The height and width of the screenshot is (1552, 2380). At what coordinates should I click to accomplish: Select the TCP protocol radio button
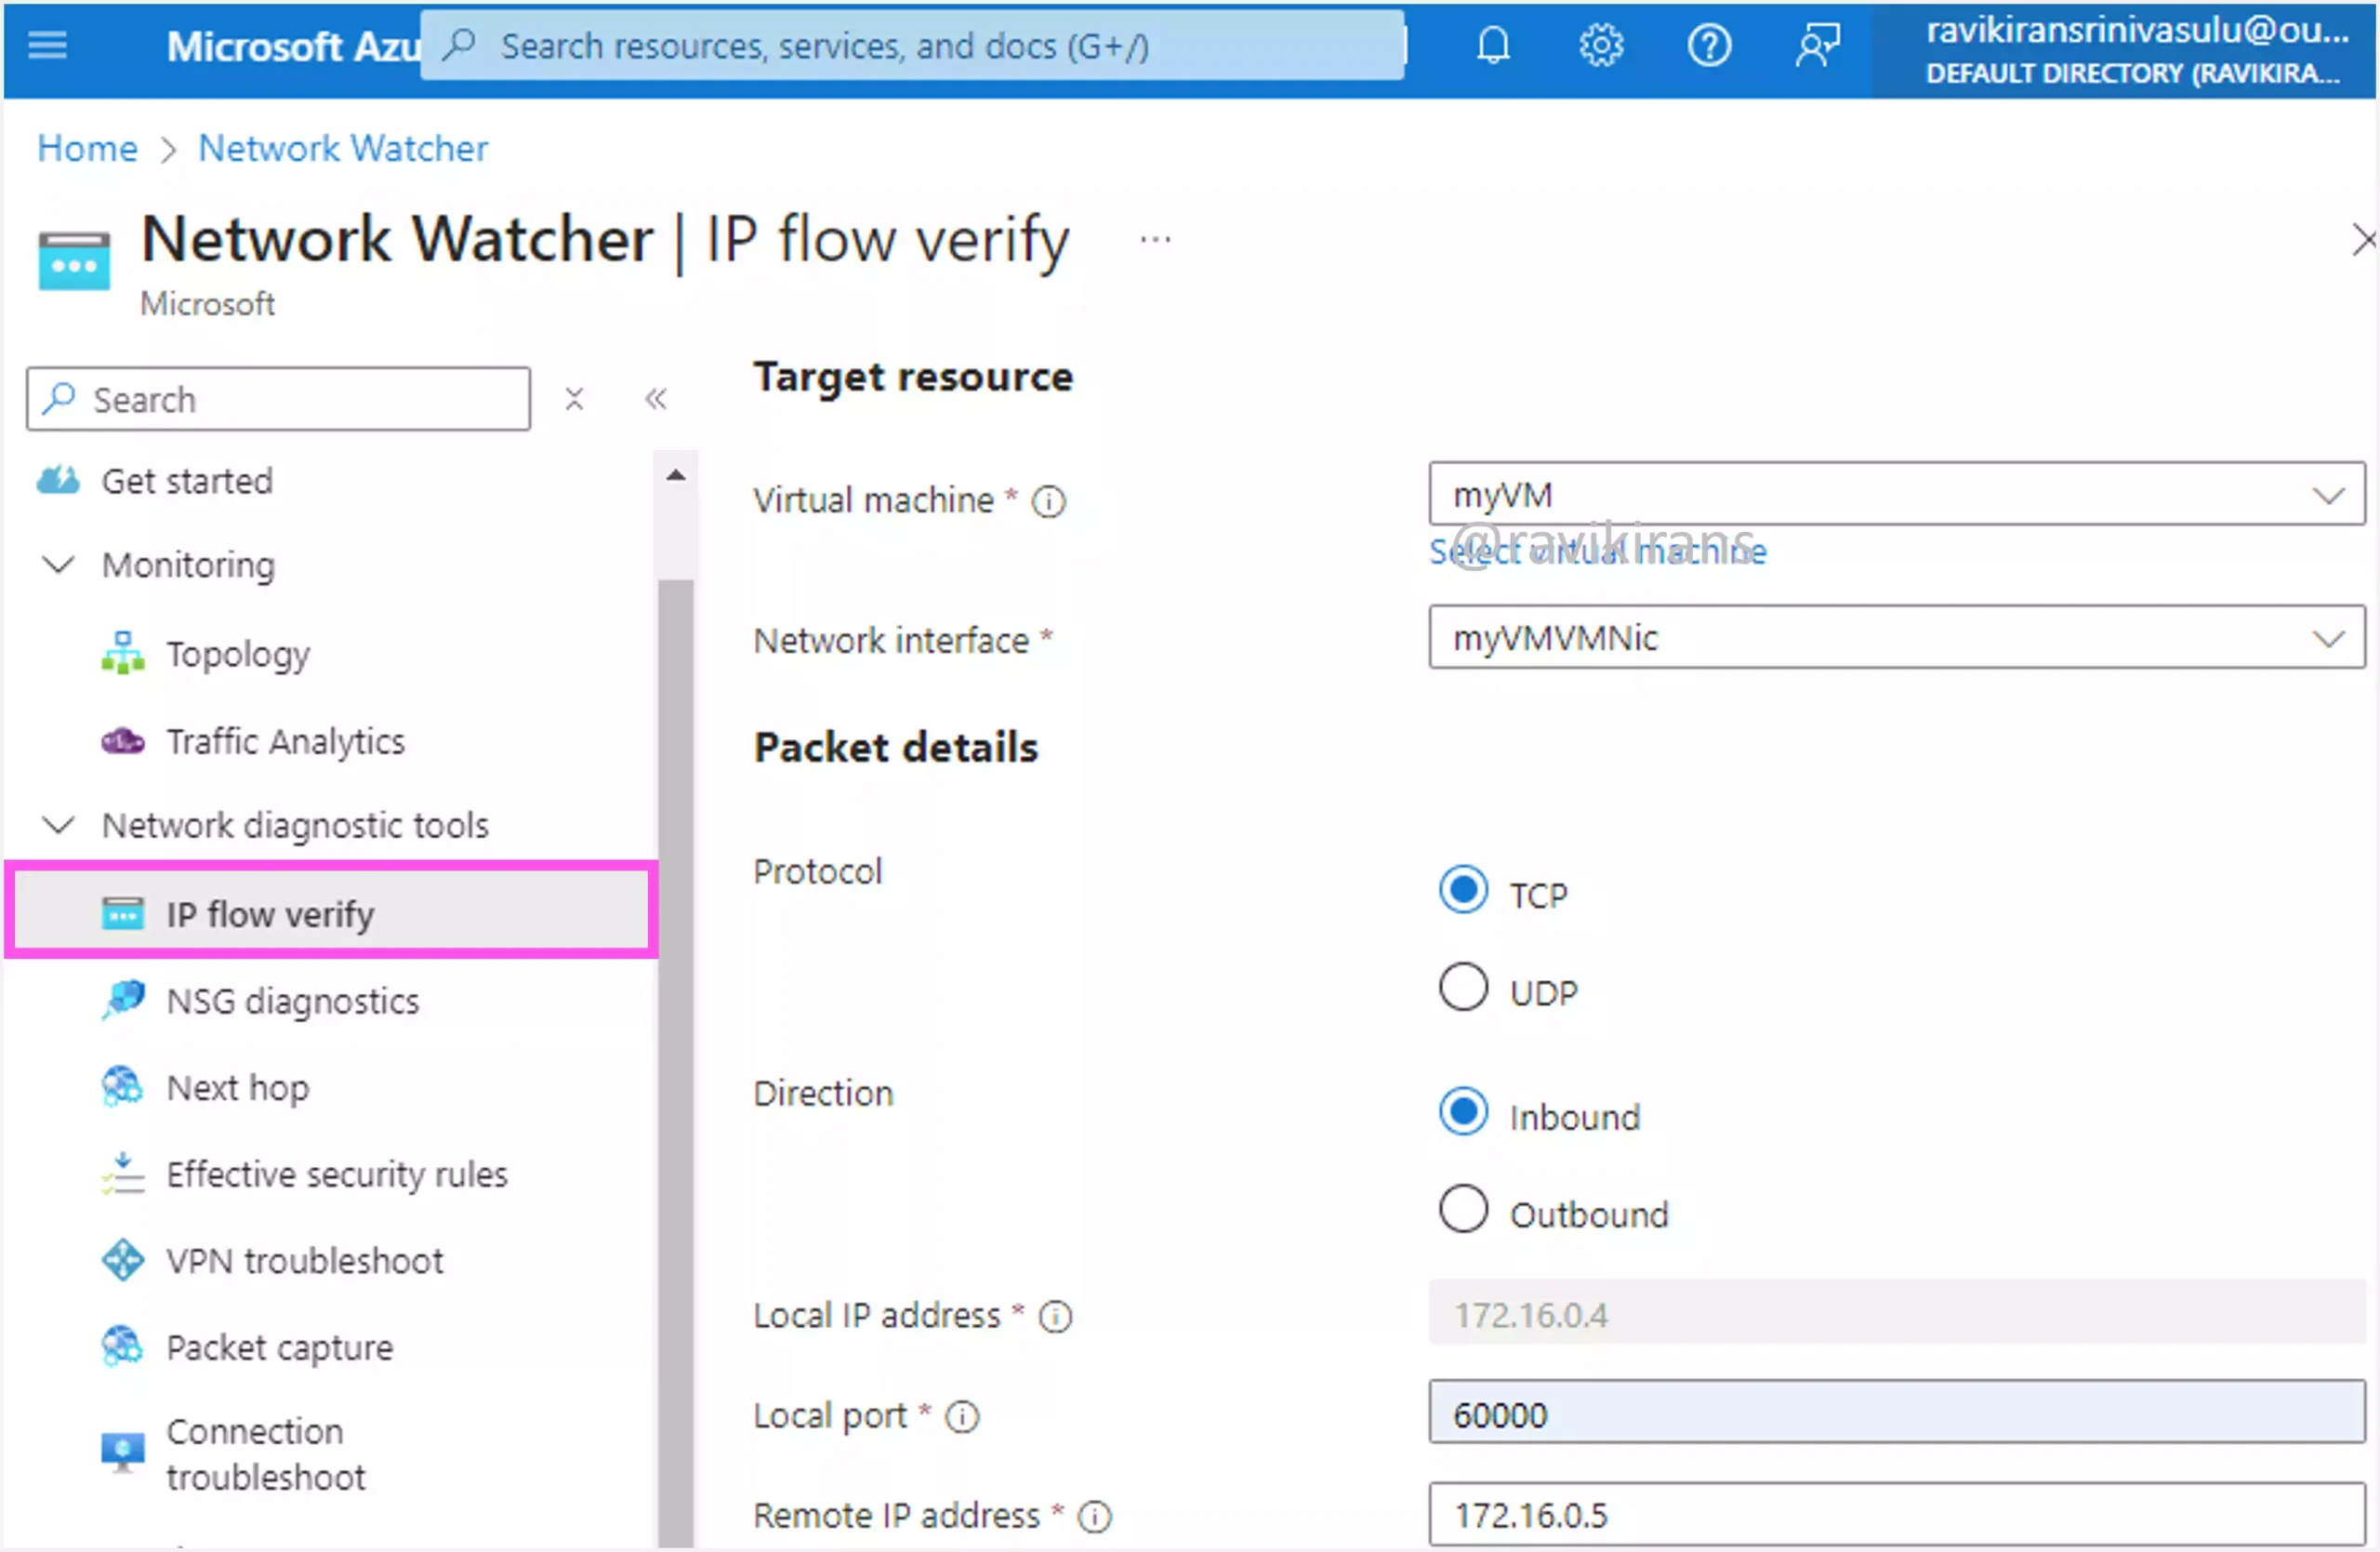click(1463, 889)
